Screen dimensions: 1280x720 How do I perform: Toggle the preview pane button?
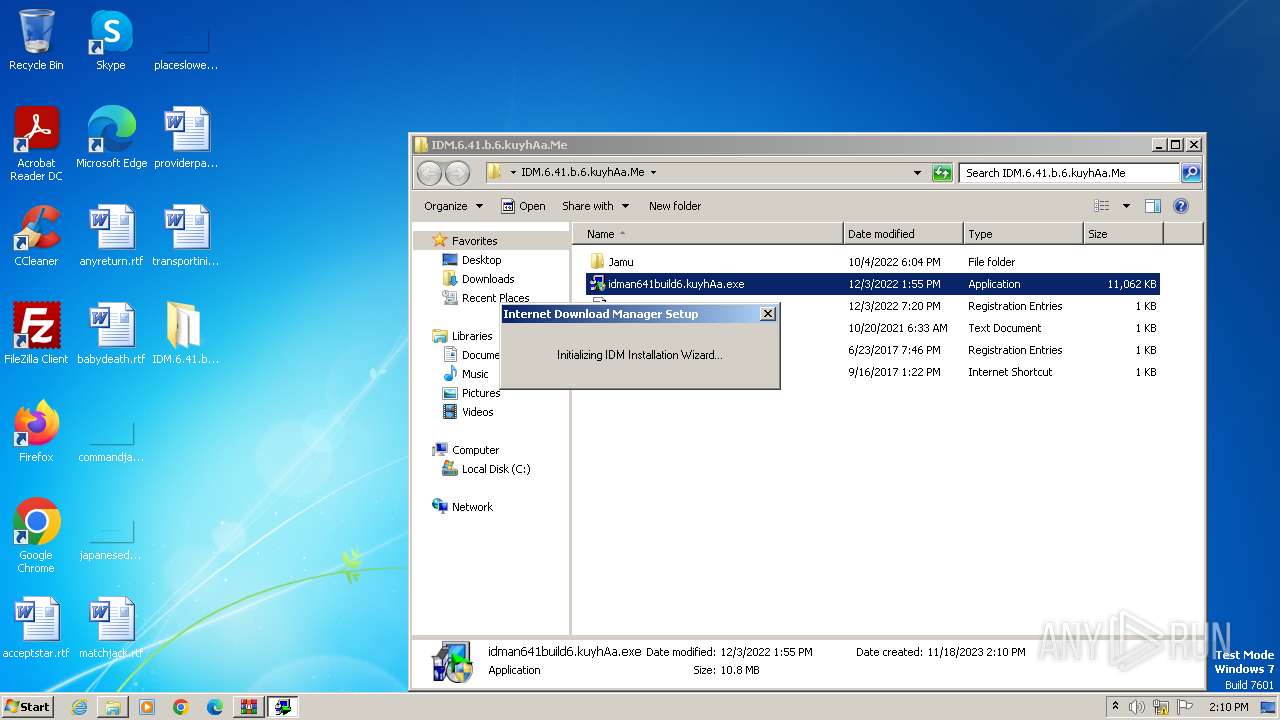(x=1152, y=206)
